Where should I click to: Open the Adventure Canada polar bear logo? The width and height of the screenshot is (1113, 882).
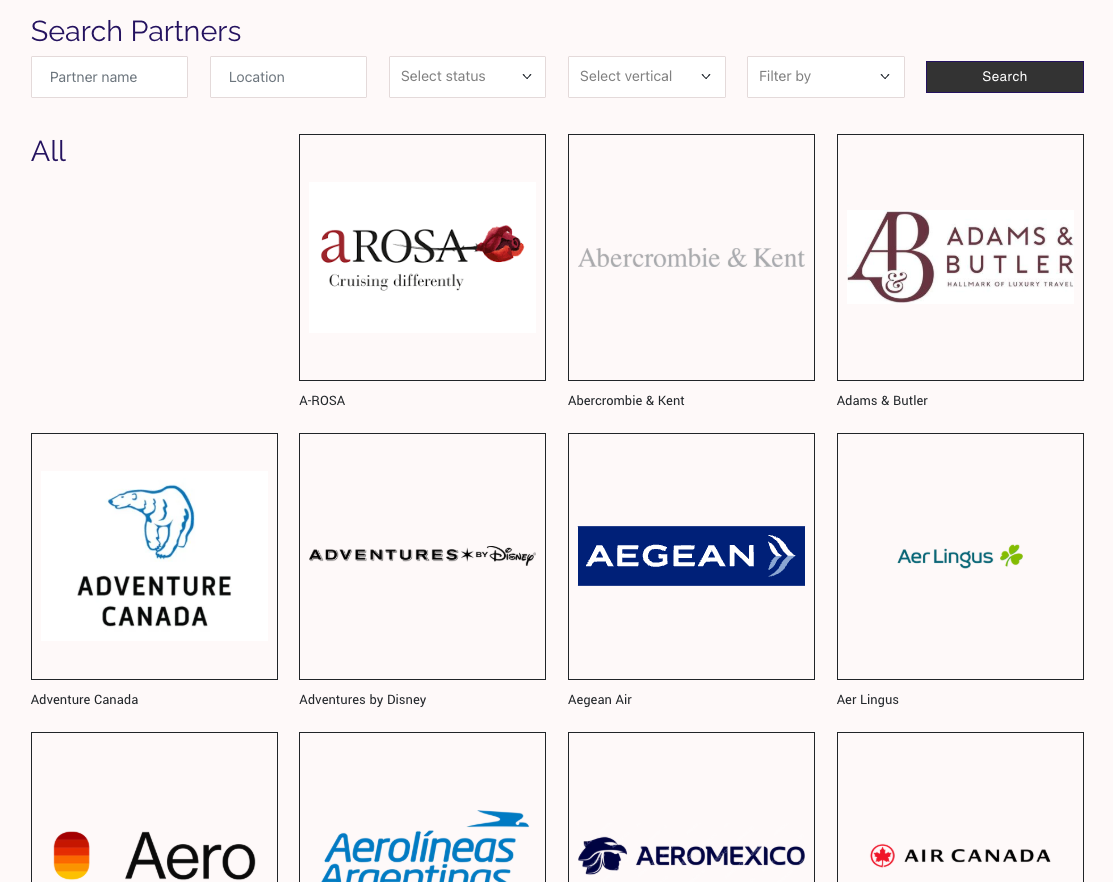click(154, 556)
